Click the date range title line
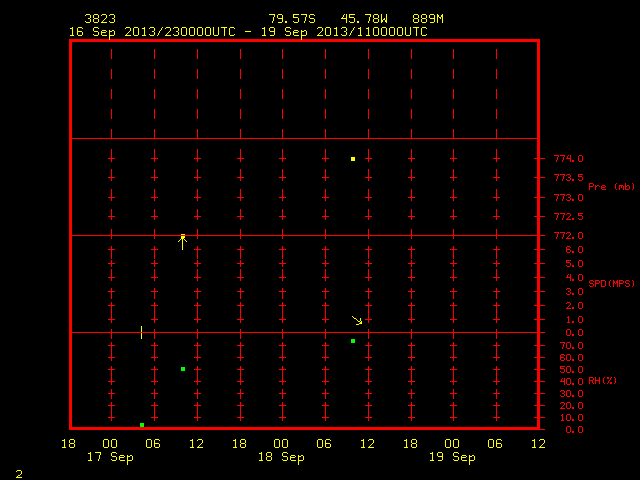The width and height of the screenshot is (640, 480). (248, 32)
